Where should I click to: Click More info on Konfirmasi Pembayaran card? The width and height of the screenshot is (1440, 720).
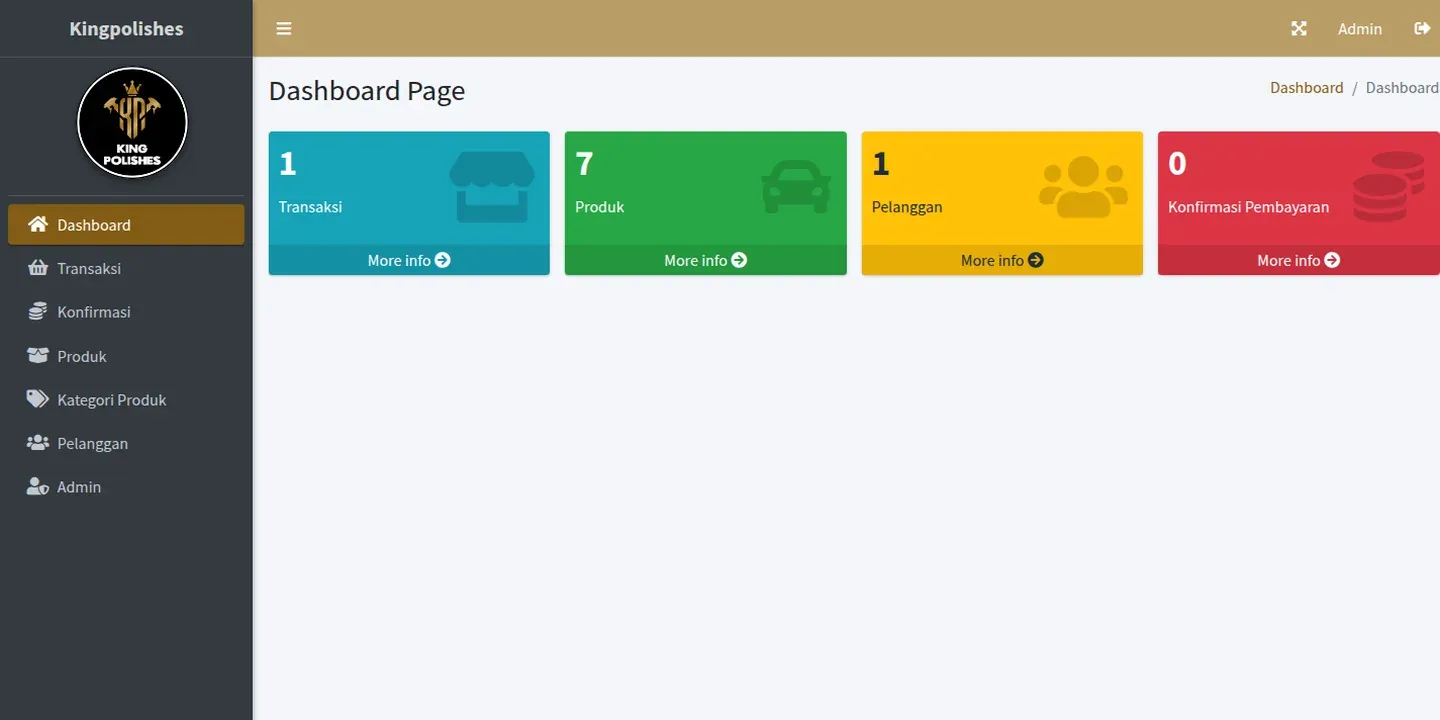click(1298, 260)
